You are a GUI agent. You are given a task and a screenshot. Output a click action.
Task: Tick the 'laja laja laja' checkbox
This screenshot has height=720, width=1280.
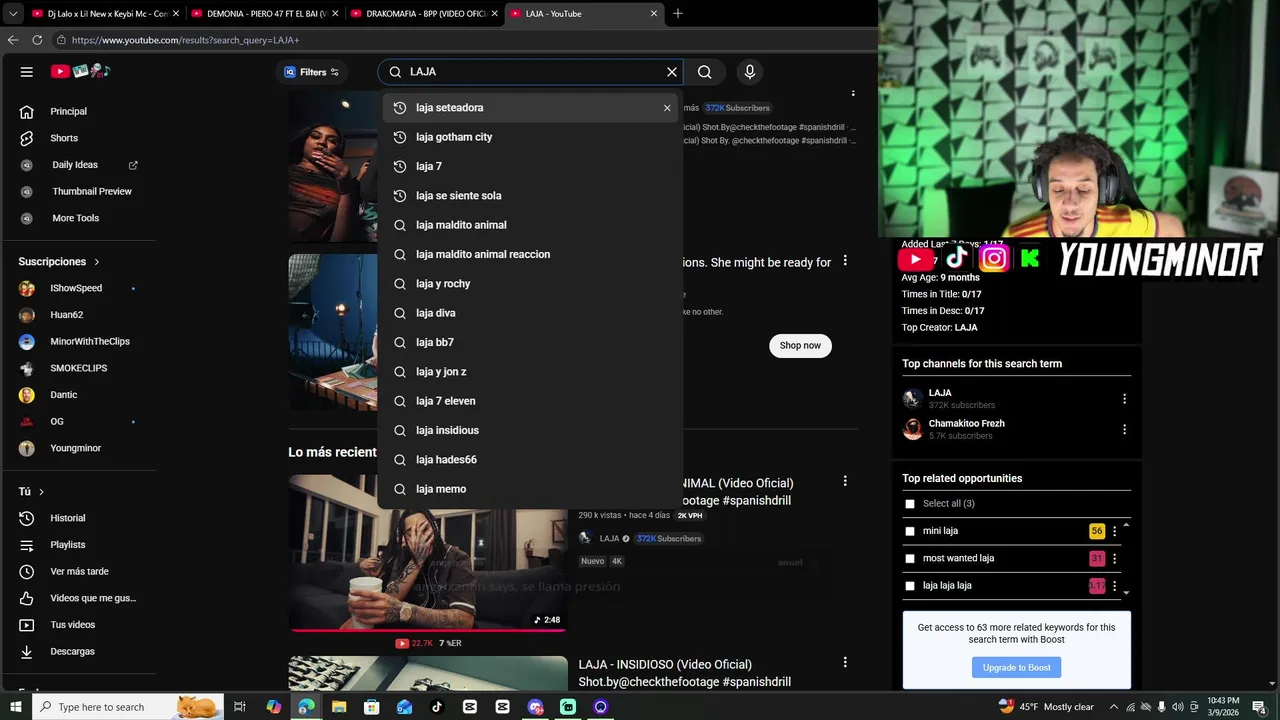pos(910,585)
